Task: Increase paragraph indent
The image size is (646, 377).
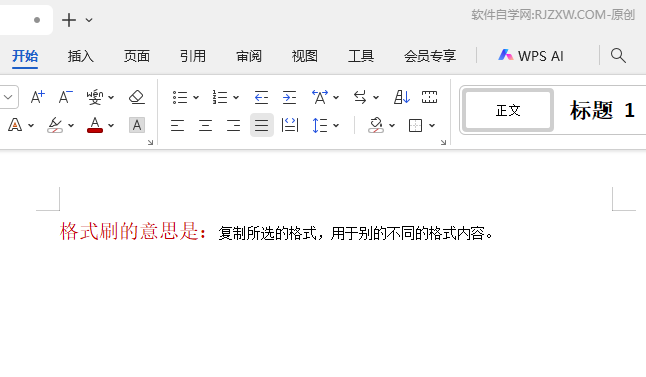Action: click(x=289, y=97)
